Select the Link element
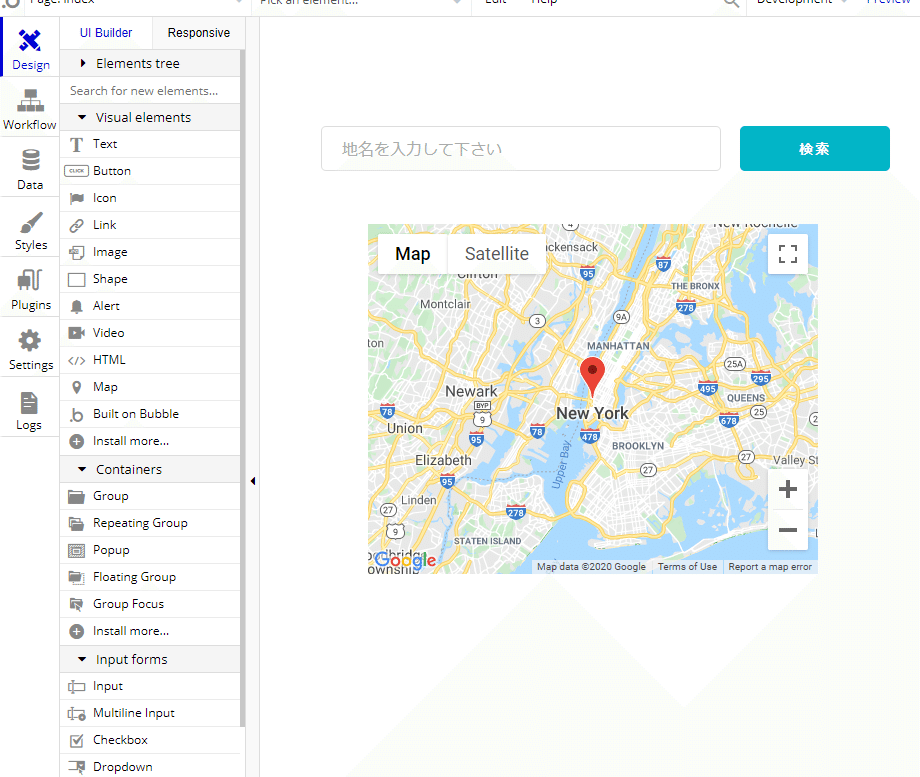 [x=150, y=225]
